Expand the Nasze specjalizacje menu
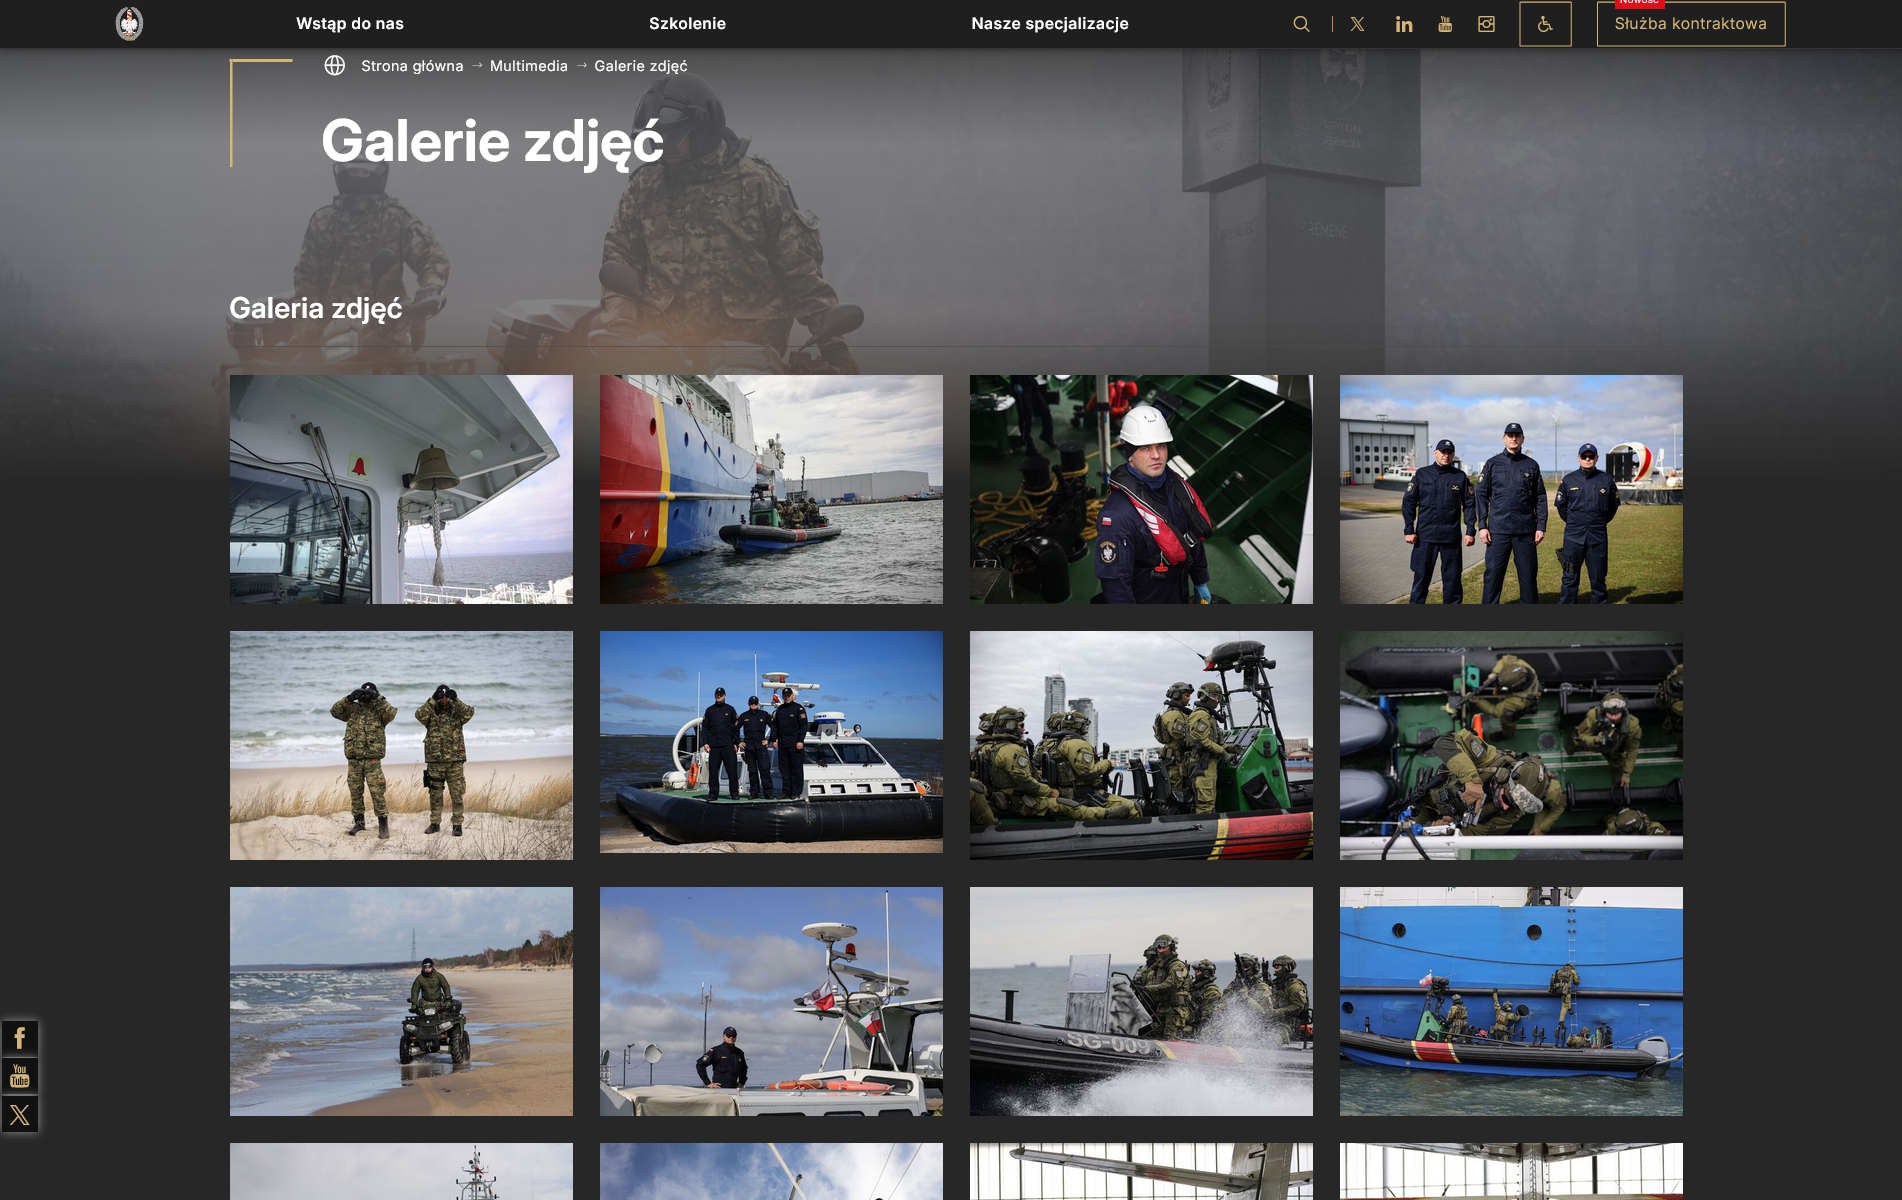 [1049, 24]
